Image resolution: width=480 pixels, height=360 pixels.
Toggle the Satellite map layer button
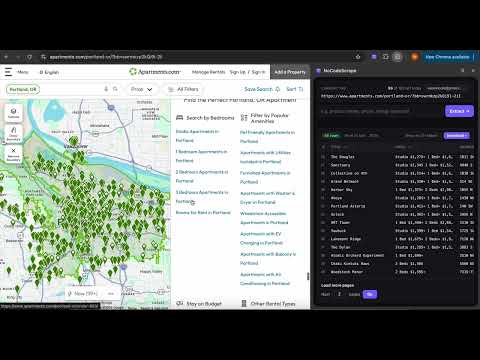13,113
